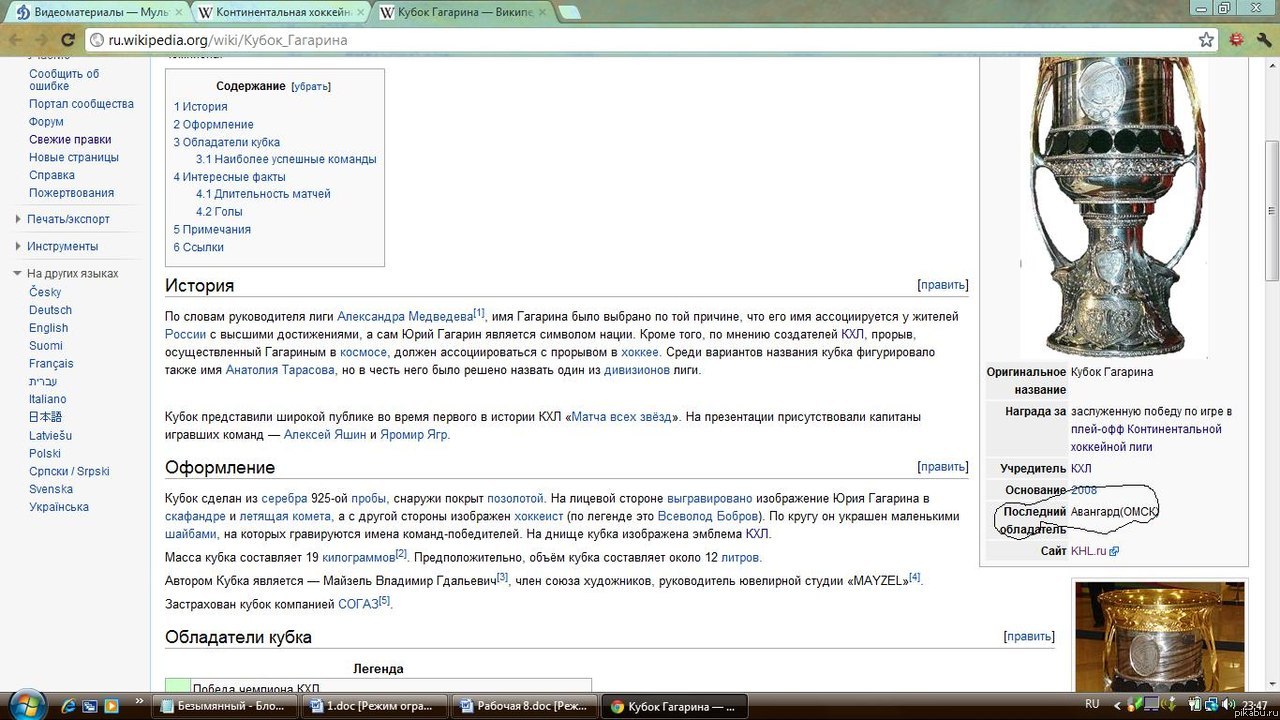
Task: Click the external link icon next to KHL.ru
Action: pos(1114,551)
